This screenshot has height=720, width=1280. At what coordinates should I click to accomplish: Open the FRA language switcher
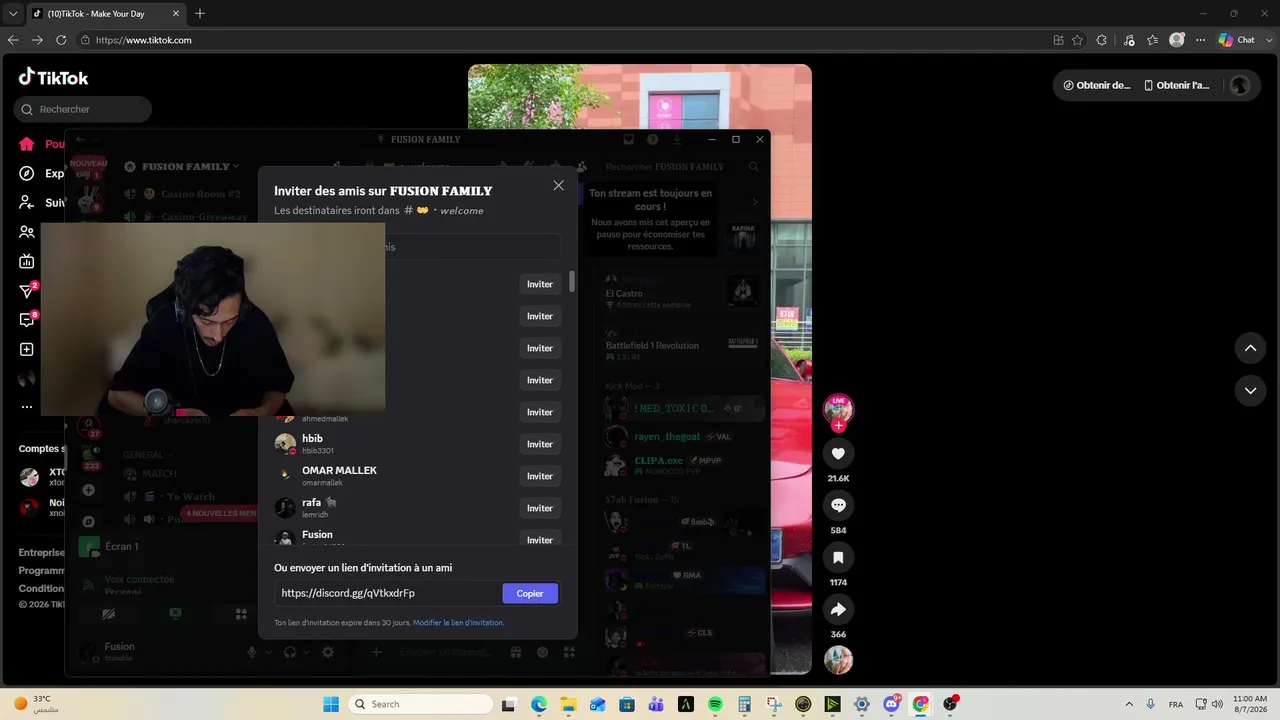point(1176,704)
